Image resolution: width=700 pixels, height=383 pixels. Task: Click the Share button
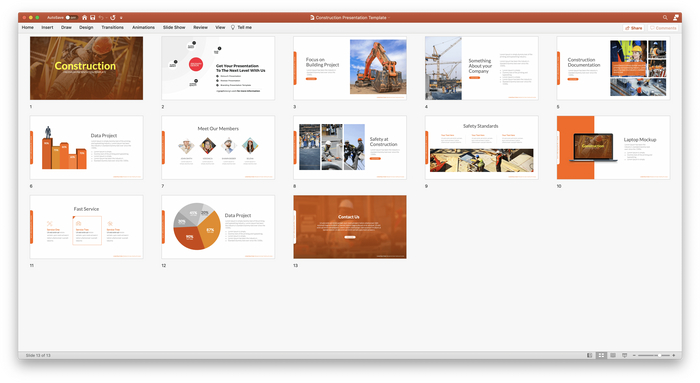pyautogui.click(x=633, y=28)
